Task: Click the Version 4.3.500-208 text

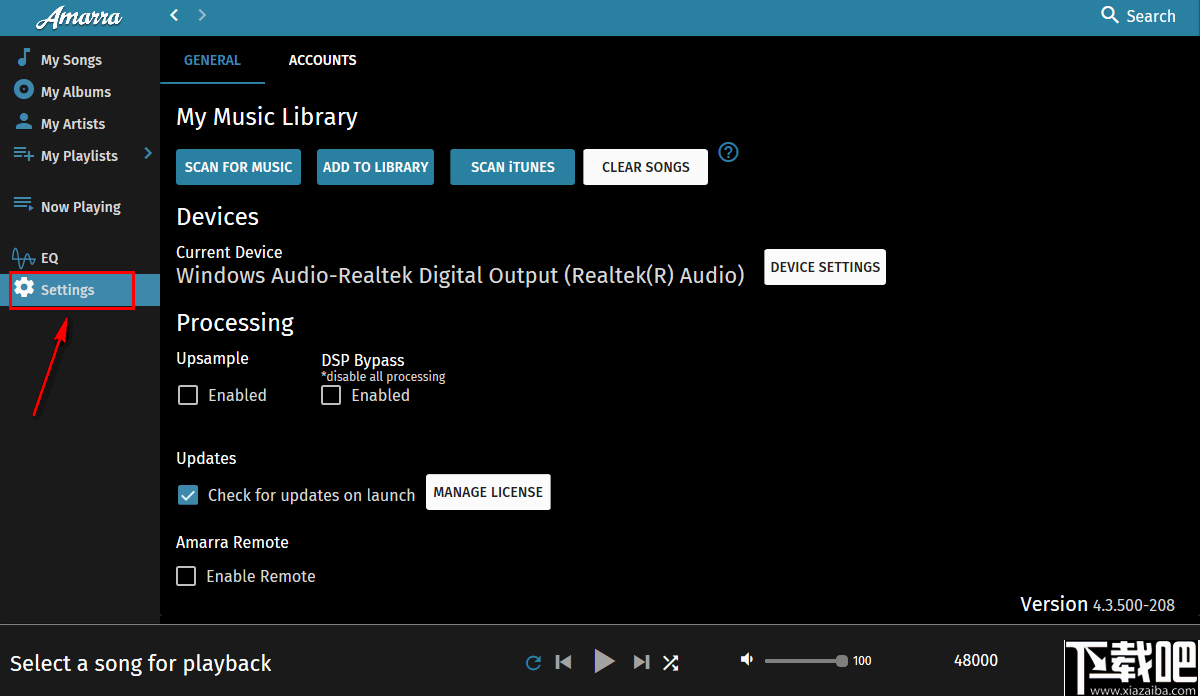Action: click(x=1097, y=604)
